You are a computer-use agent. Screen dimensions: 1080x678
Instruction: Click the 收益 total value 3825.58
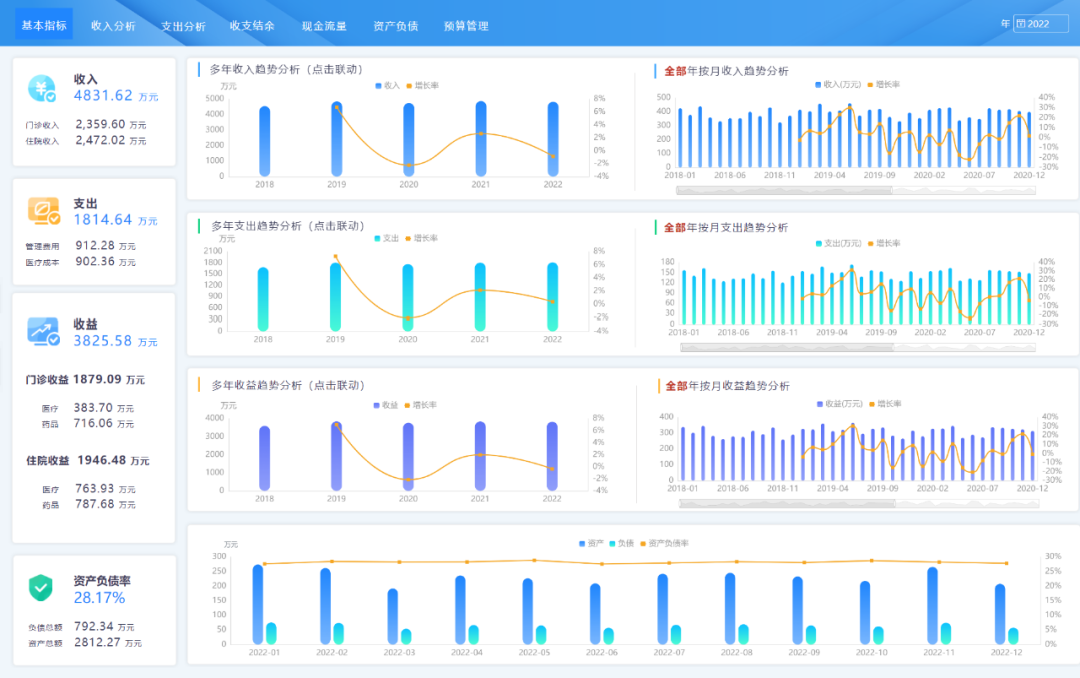(103, 341)
